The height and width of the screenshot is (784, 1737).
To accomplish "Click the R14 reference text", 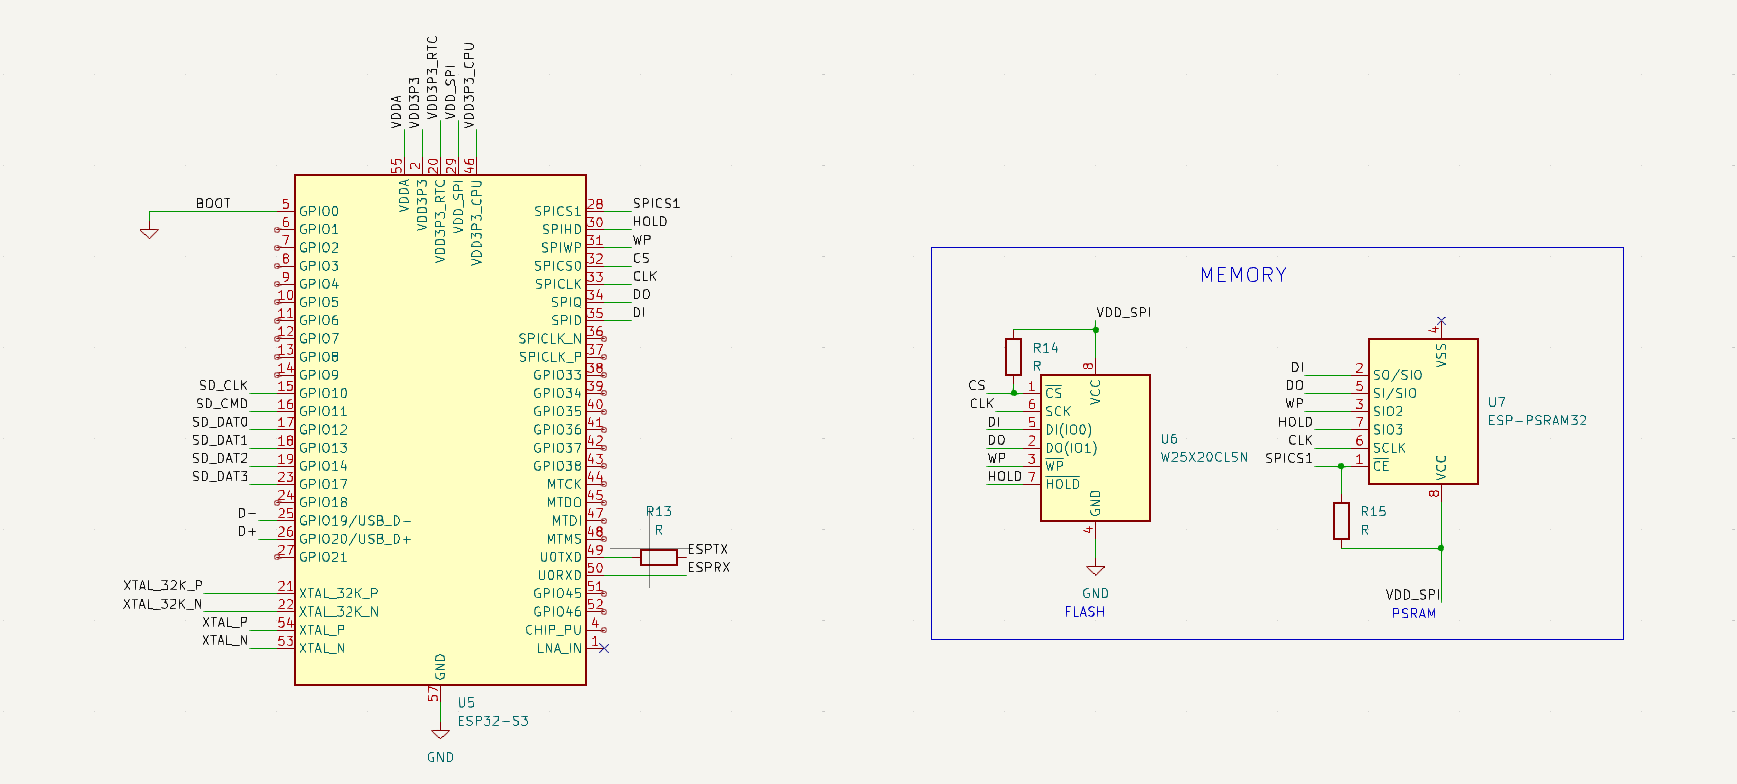I will coord(1045,348).
